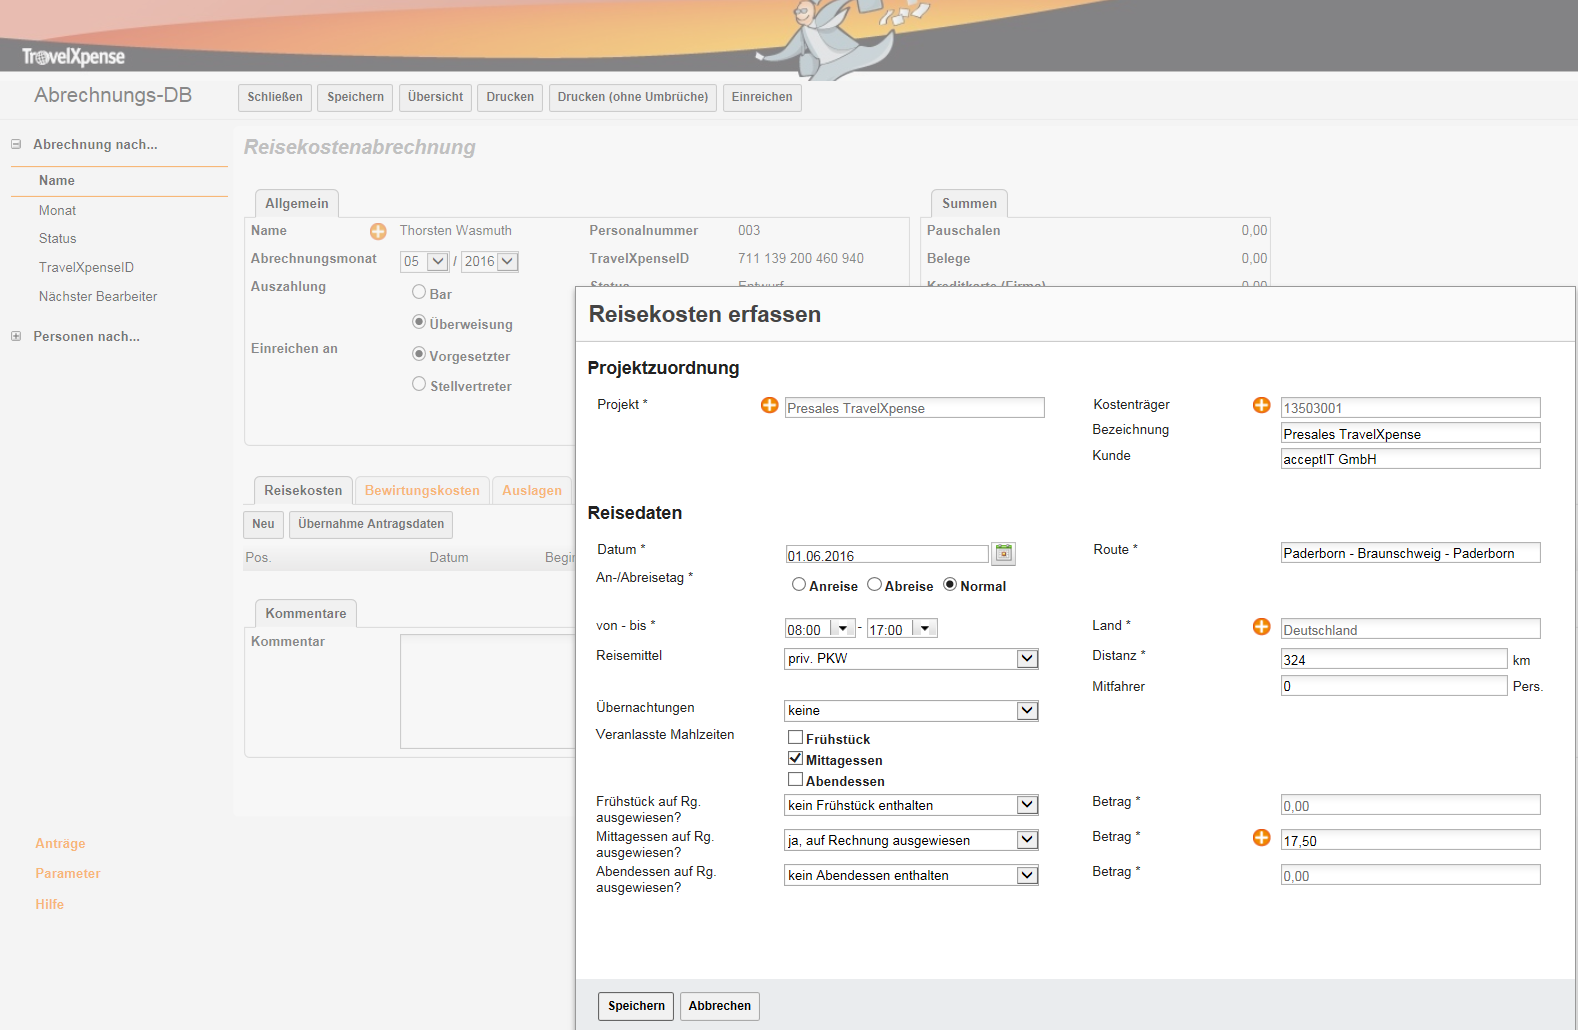Screen dimensions: 1578x1030
Task: Click the plus icon beside Projekt field
Action: (769, 405)
